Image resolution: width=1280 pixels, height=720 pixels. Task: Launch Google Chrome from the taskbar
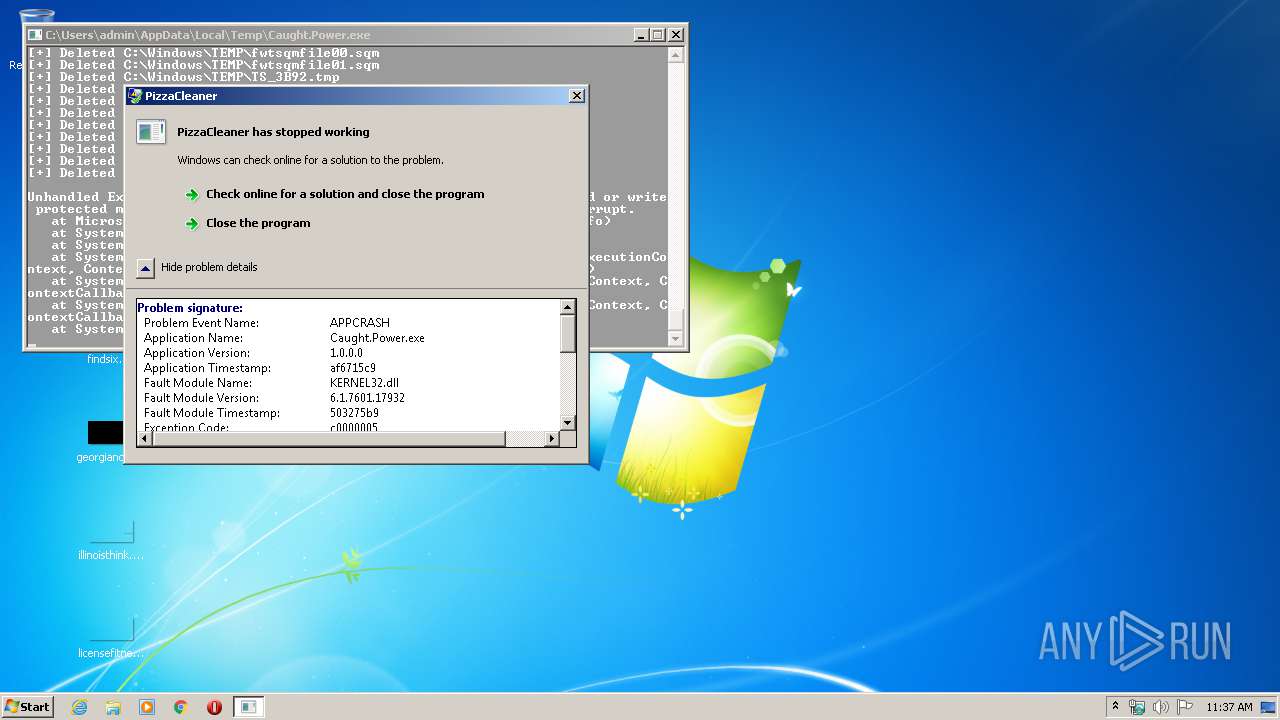181,707
